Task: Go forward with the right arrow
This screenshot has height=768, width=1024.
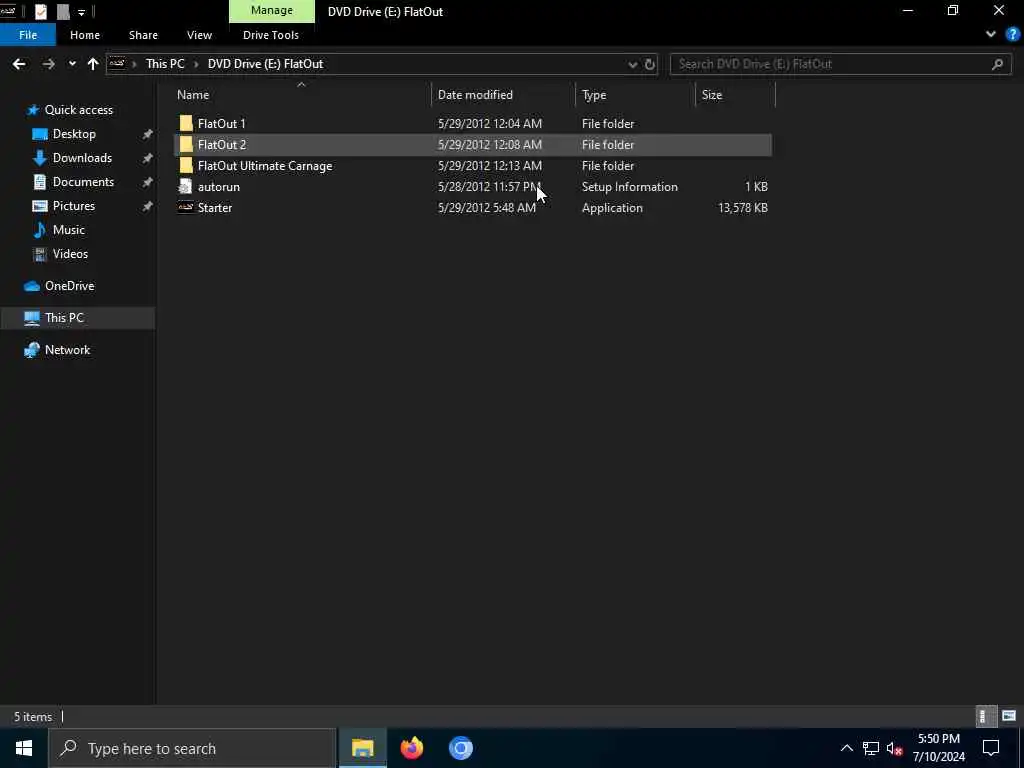Action: click(48, 64)
